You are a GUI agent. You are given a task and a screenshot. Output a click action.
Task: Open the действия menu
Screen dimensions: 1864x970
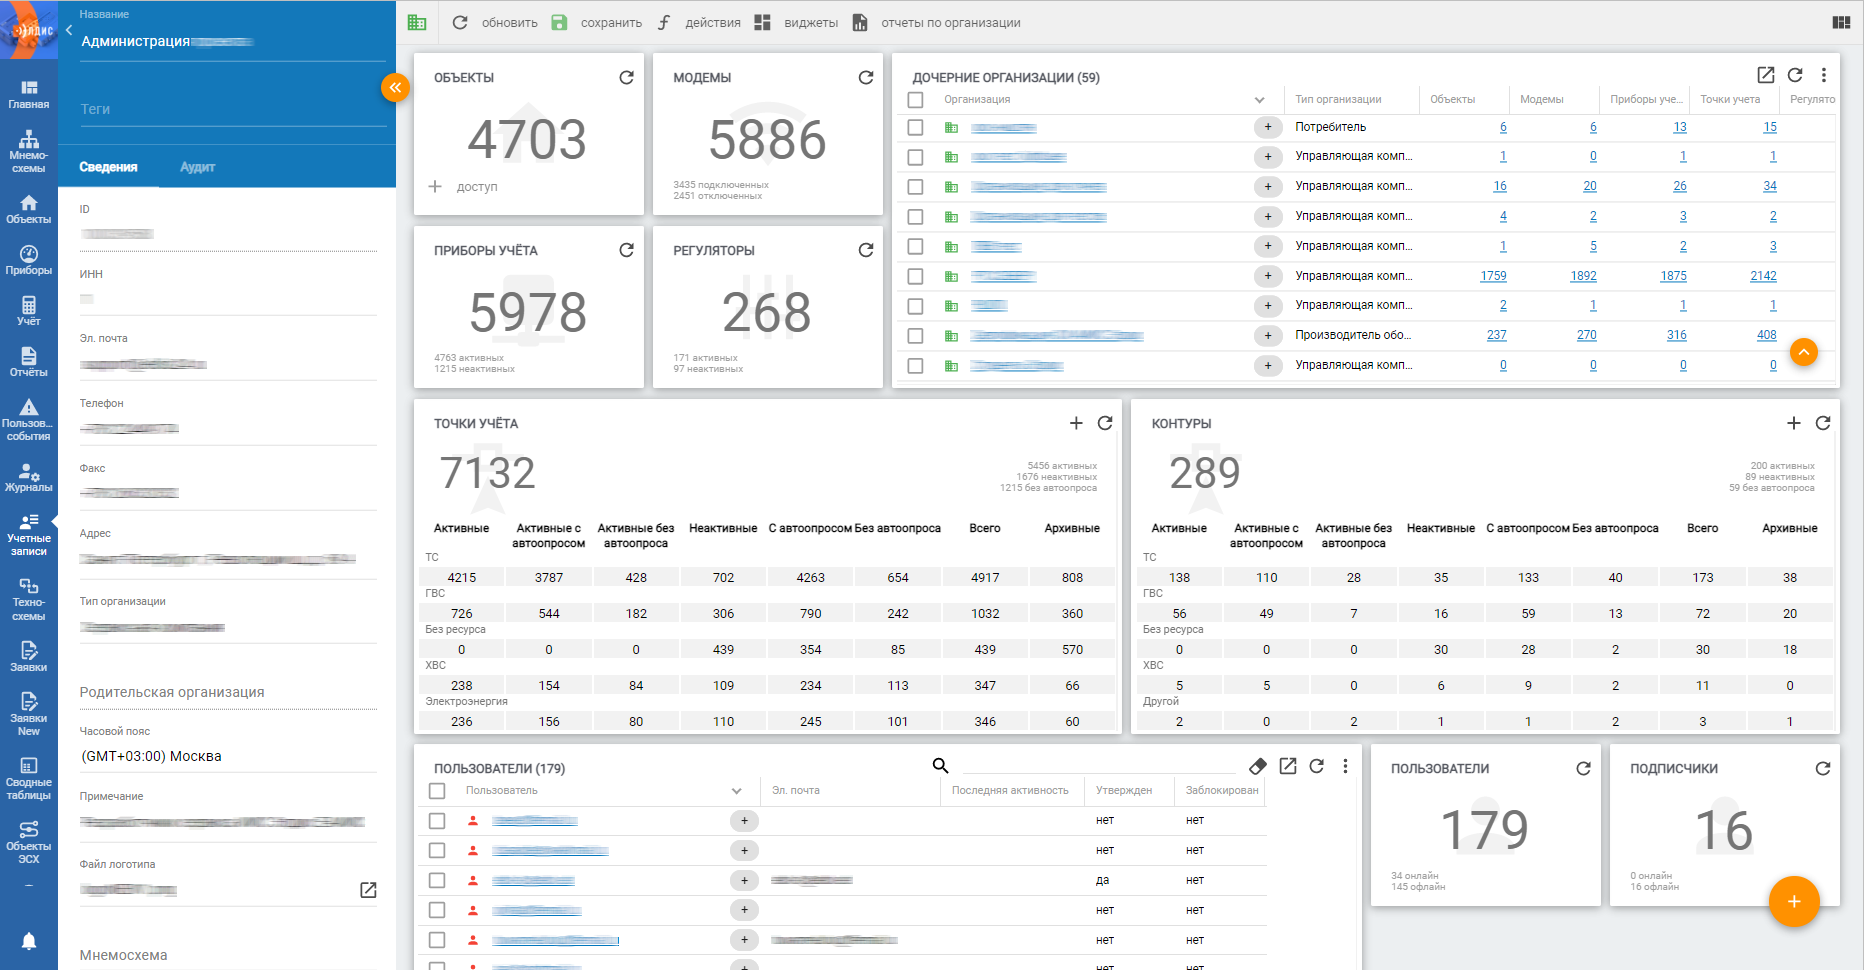tap(700, 22)
